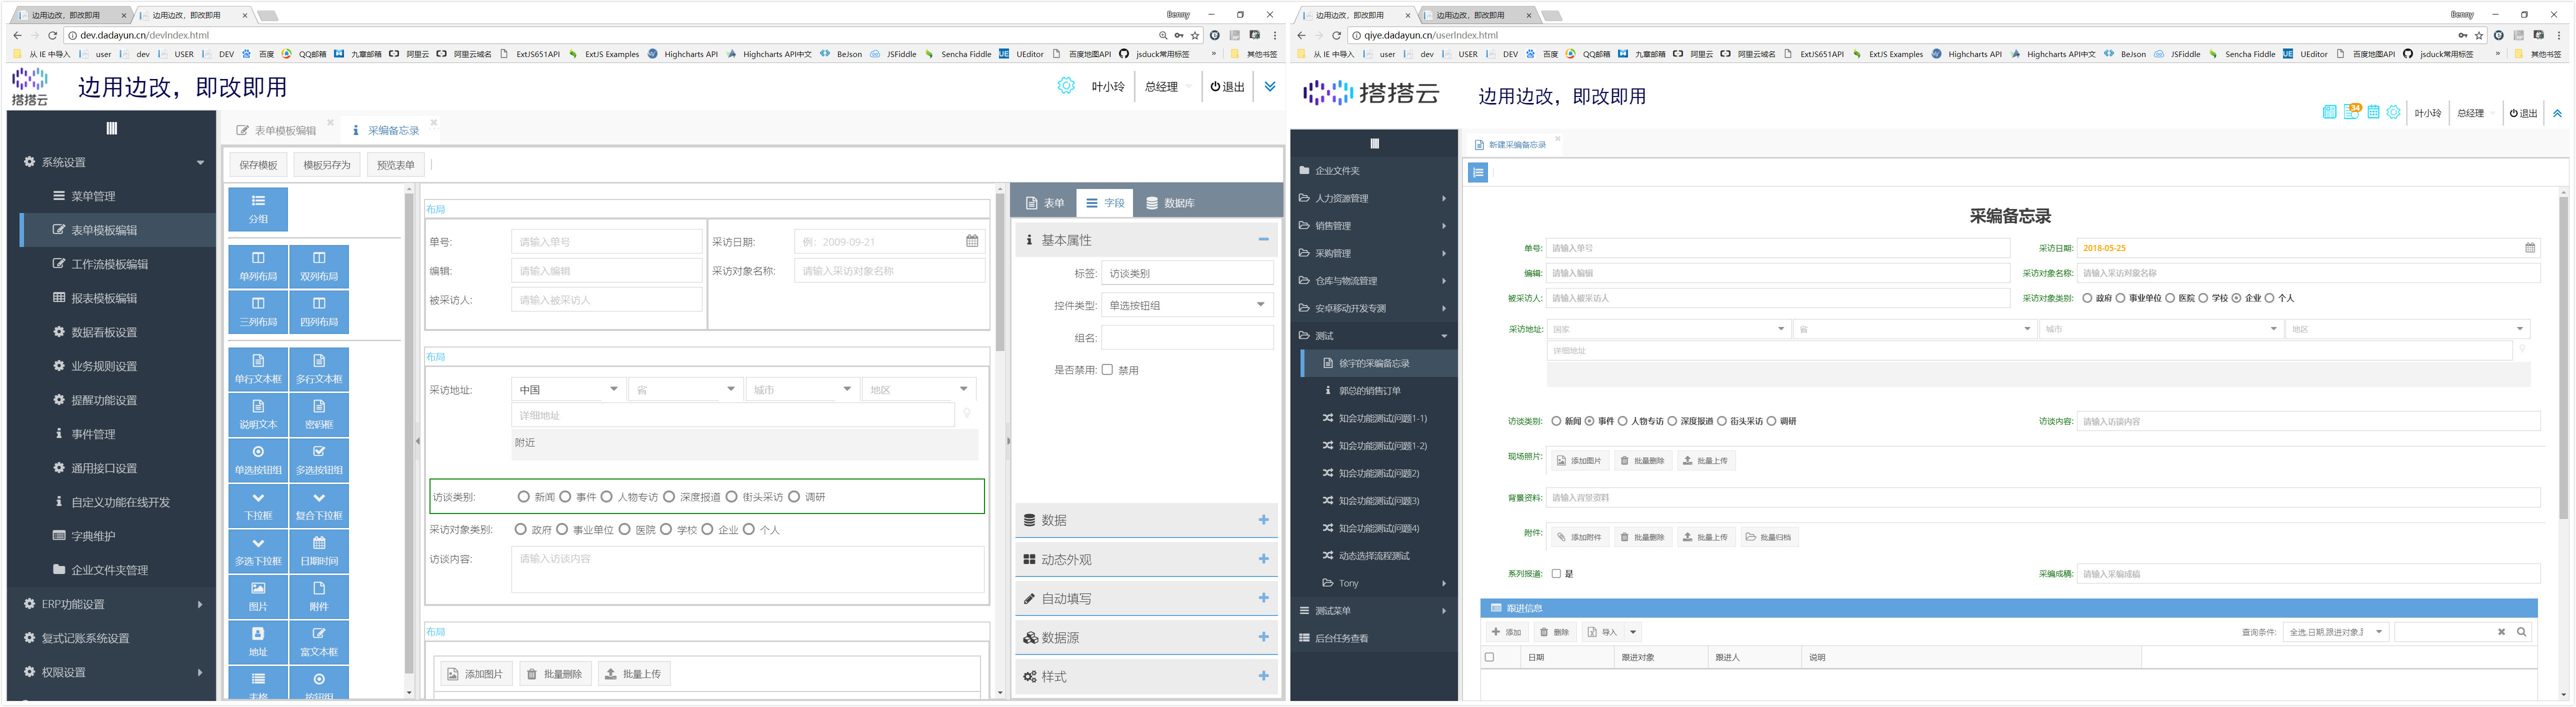Switch to the 数据库 tab
The width and height of the screenshot is (2576, 707).
(1169, 203)
